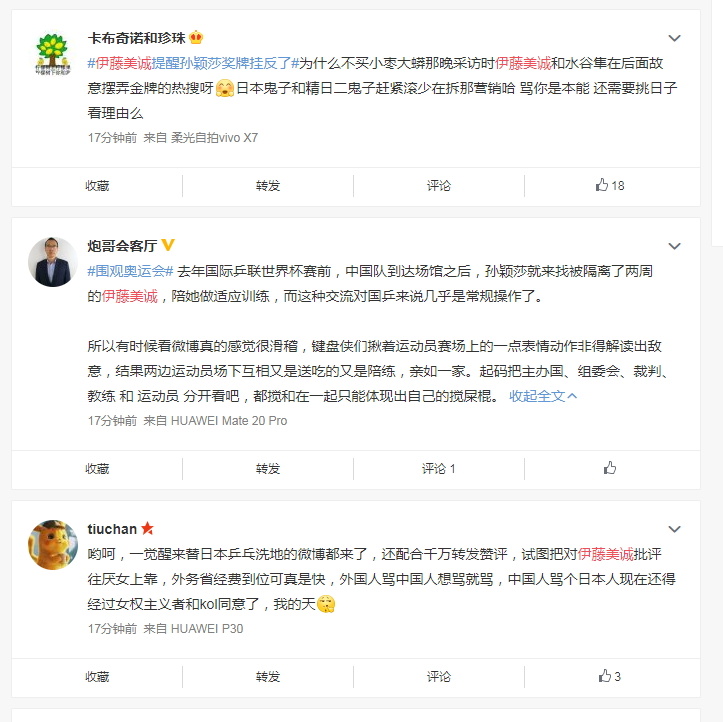Like tiuchan's post with the thumbs-up
The height and width of the screenshot is (722, 723).
pyautogui.click(x=610, y=676)
